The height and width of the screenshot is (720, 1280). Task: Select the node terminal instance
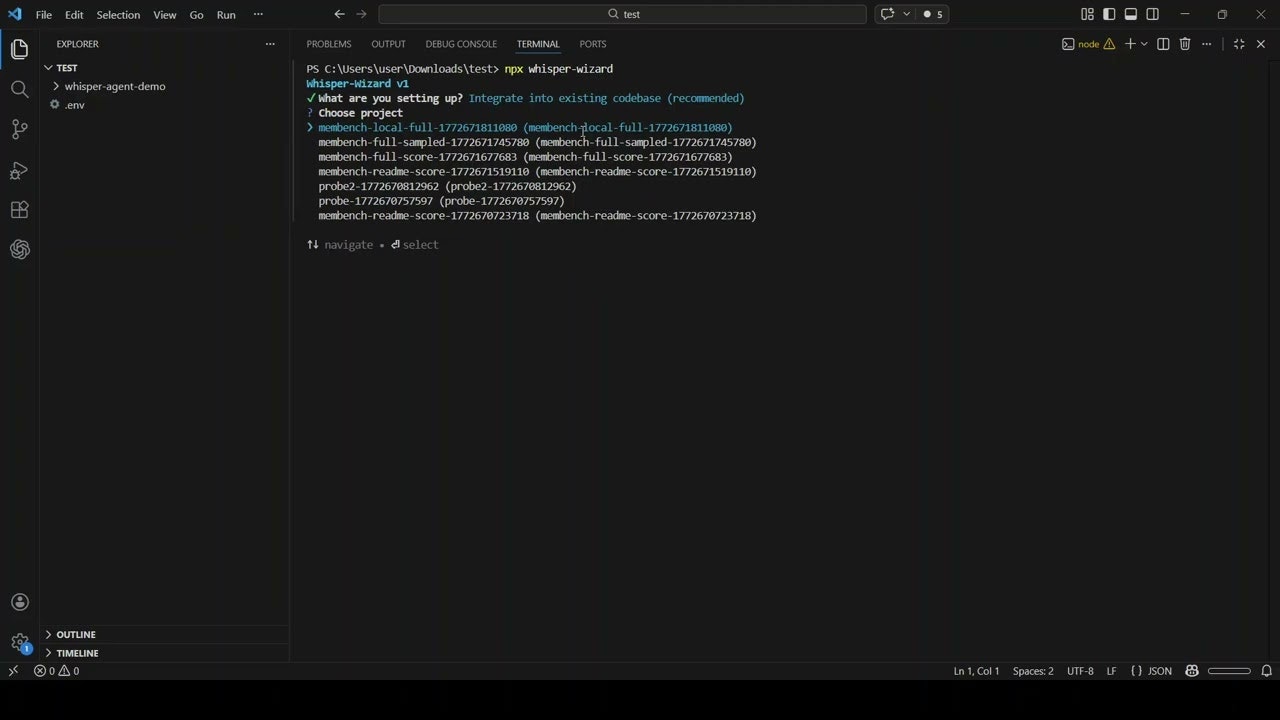click(1081, 44)
